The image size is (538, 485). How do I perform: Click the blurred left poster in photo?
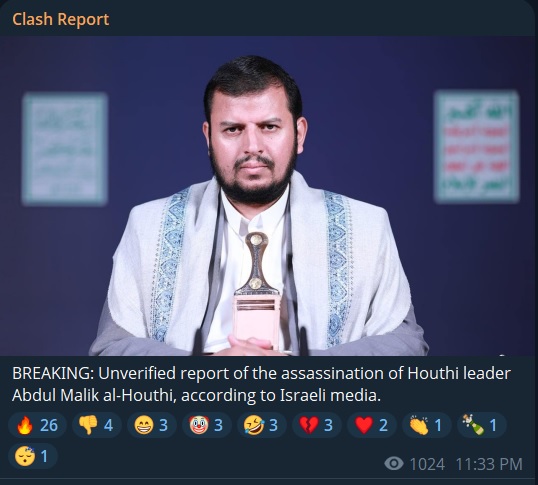(x=65, y=149)
